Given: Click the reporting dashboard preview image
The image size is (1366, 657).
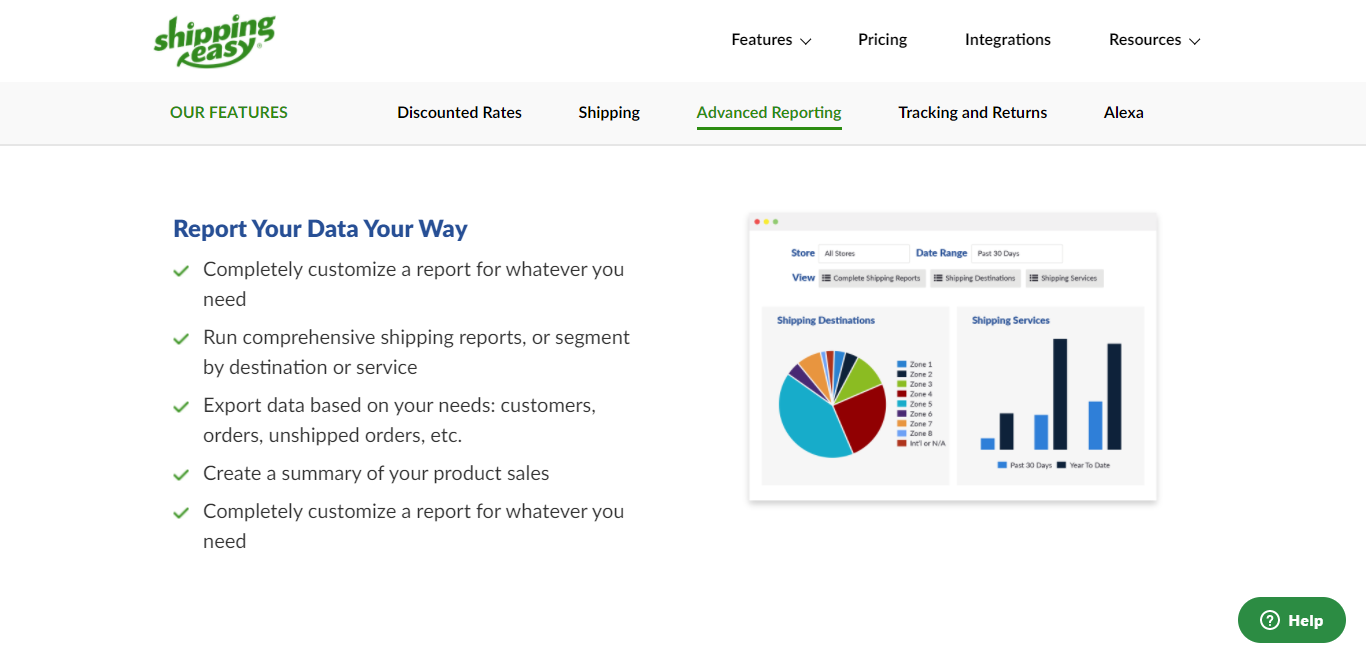Looking at the screenshot, I should point(952,357).
